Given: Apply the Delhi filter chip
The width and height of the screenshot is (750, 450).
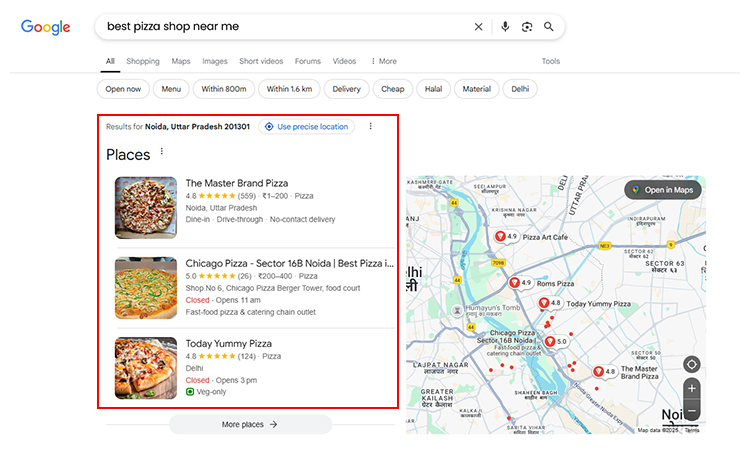Looking at the screenshot, I should click(x=520, y=89).
